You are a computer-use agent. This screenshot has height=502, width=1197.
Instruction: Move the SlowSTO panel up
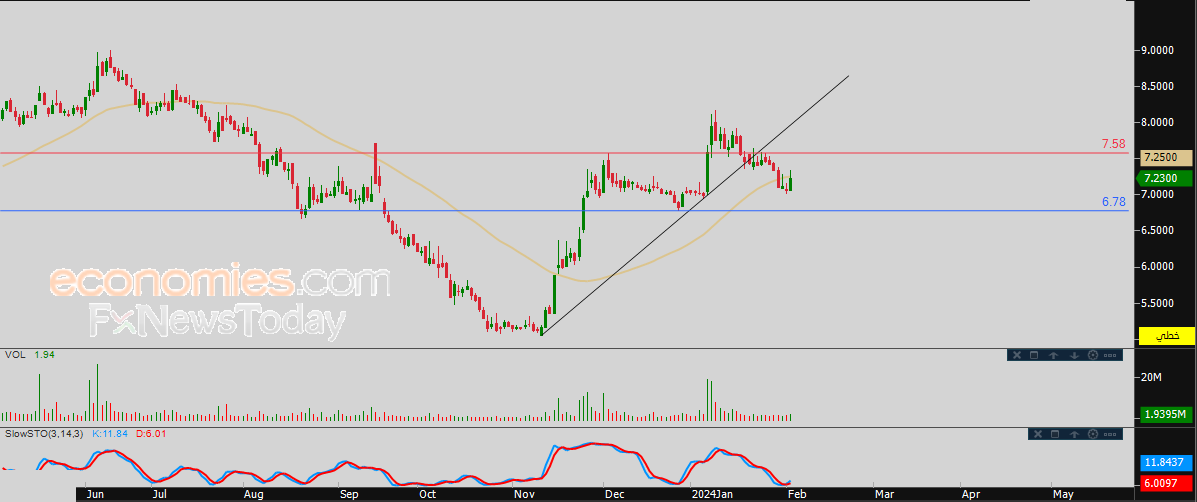tap(1074, 433)
